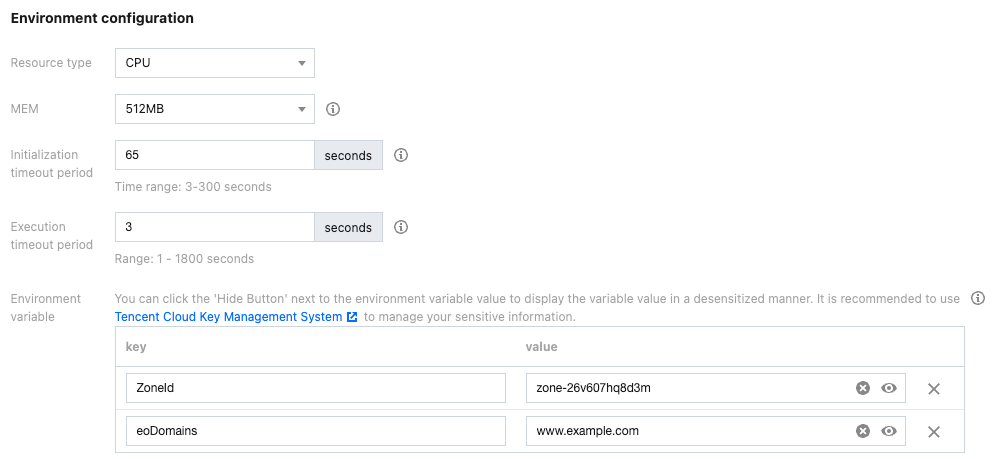Clear the eoDomains value field
This screenshot has width=998, height=459.
(863, 431)
